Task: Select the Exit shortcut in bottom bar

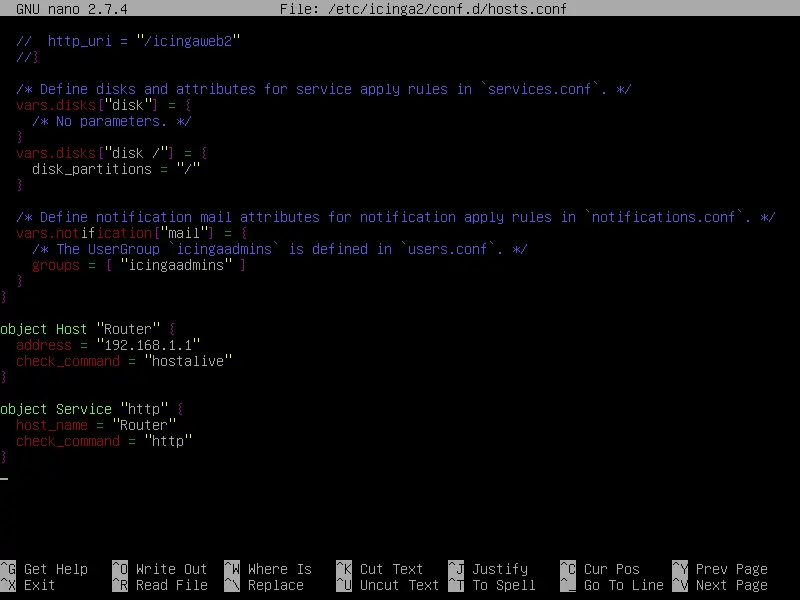Action: (x=40, y=585)
